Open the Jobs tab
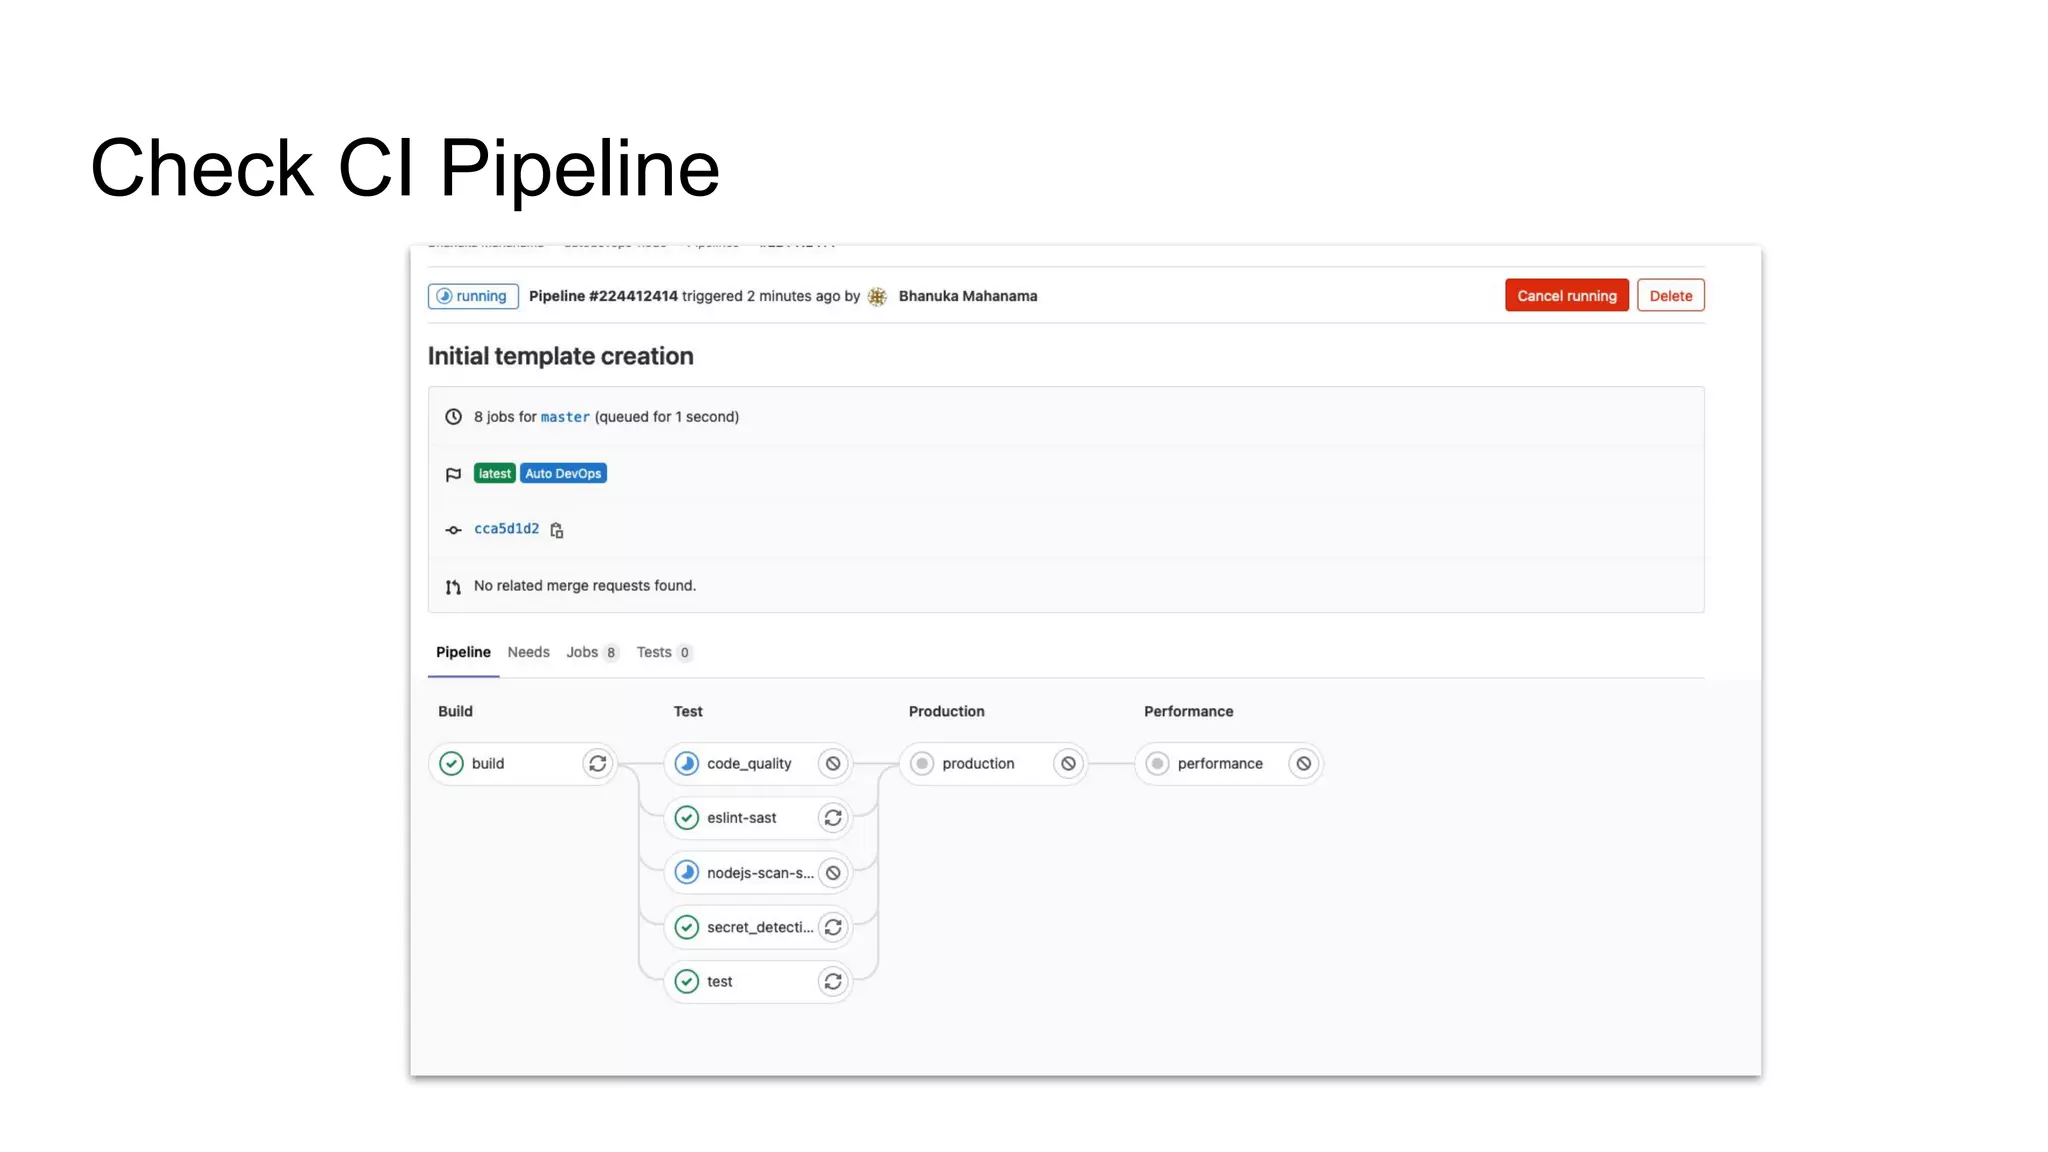Image resolution: width=2048 pixels, height=1152 pixels. [591, 652]
